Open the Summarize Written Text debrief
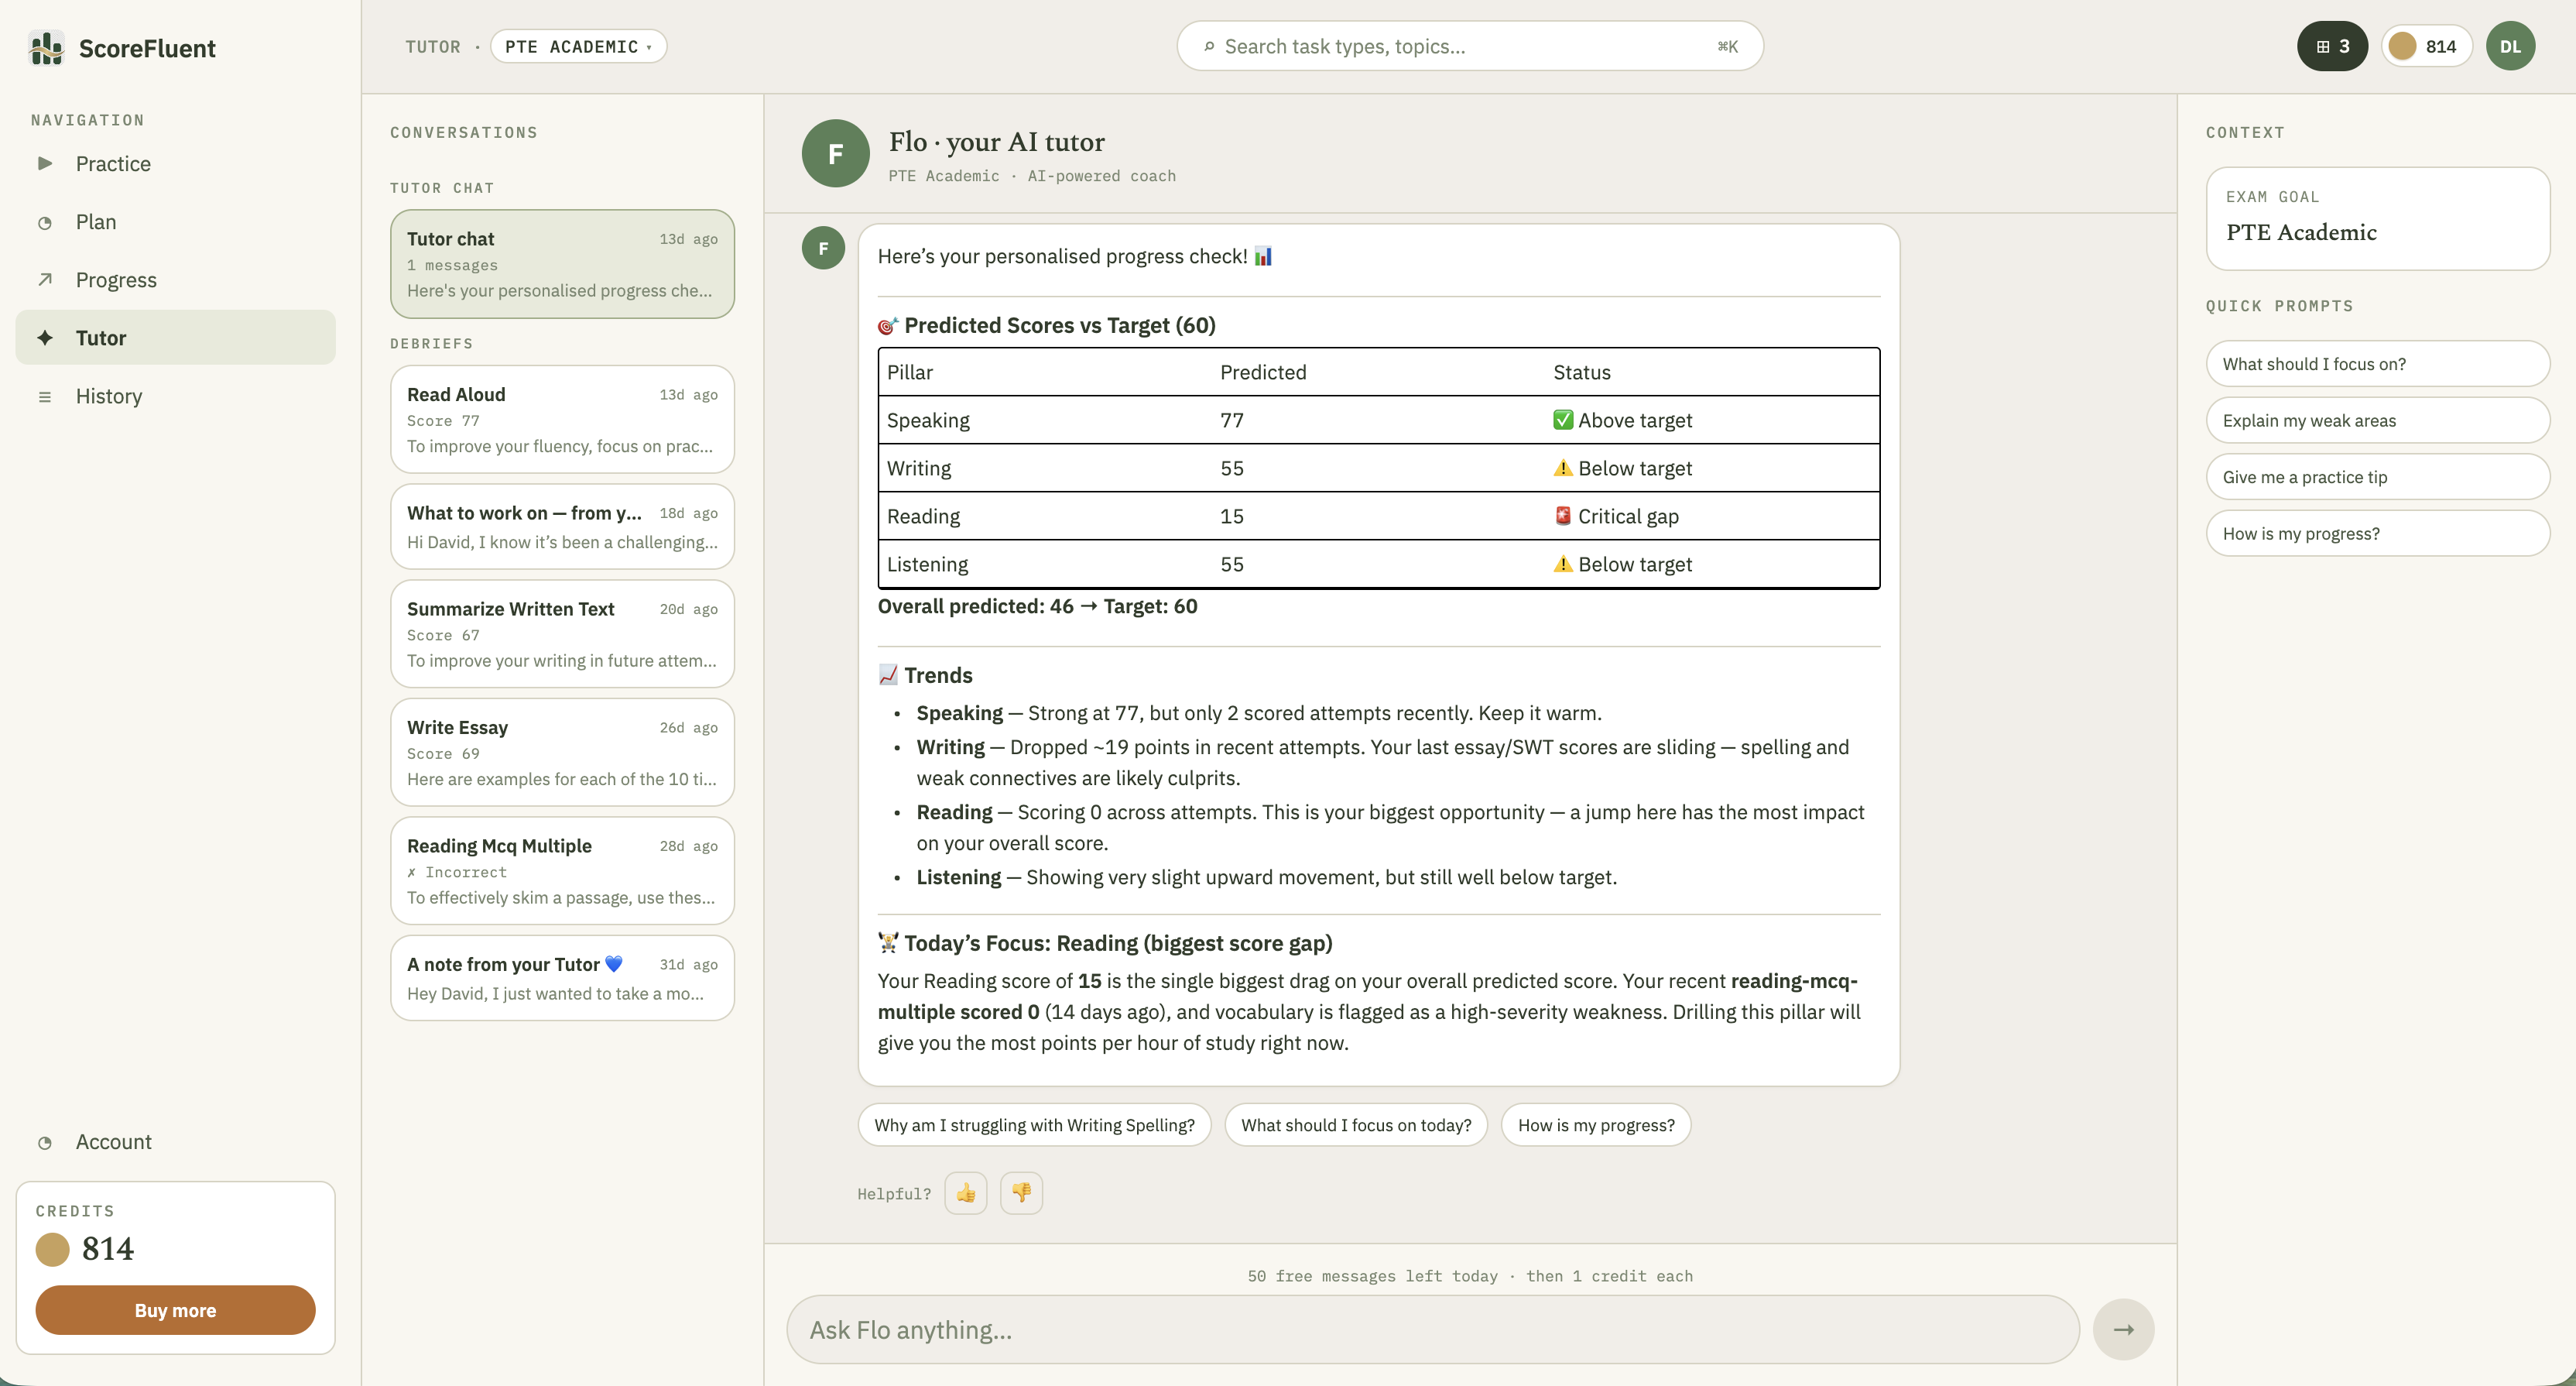 pyautogui.click(x=562, y=634)
